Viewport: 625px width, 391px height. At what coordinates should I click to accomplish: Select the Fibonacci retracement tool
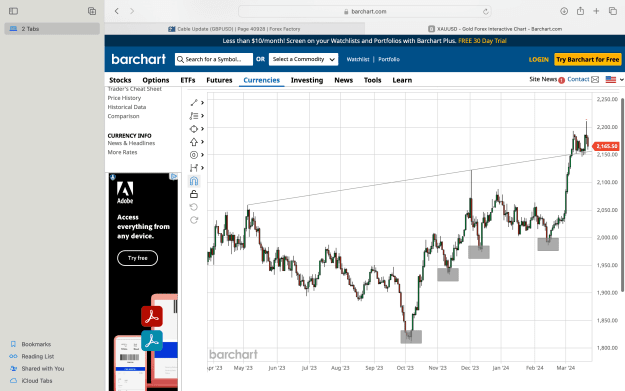pyautogui.click(x=194, y=116)
